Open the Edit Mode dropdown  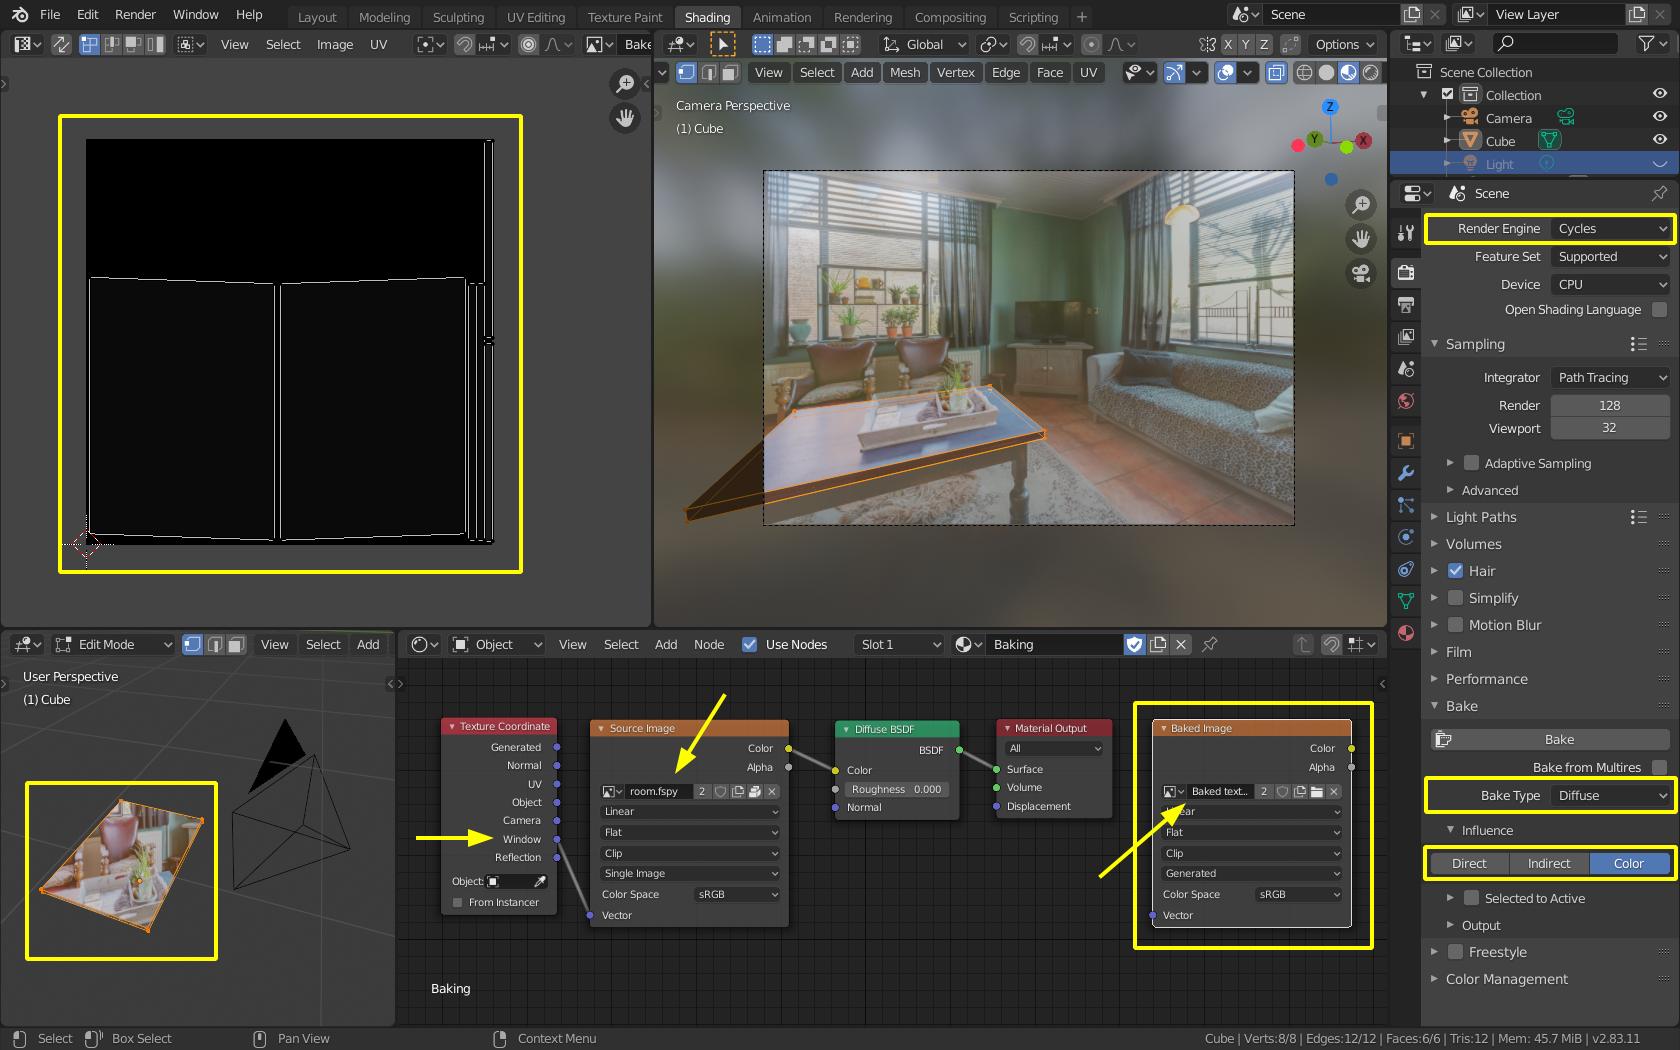tap(113, 644)
